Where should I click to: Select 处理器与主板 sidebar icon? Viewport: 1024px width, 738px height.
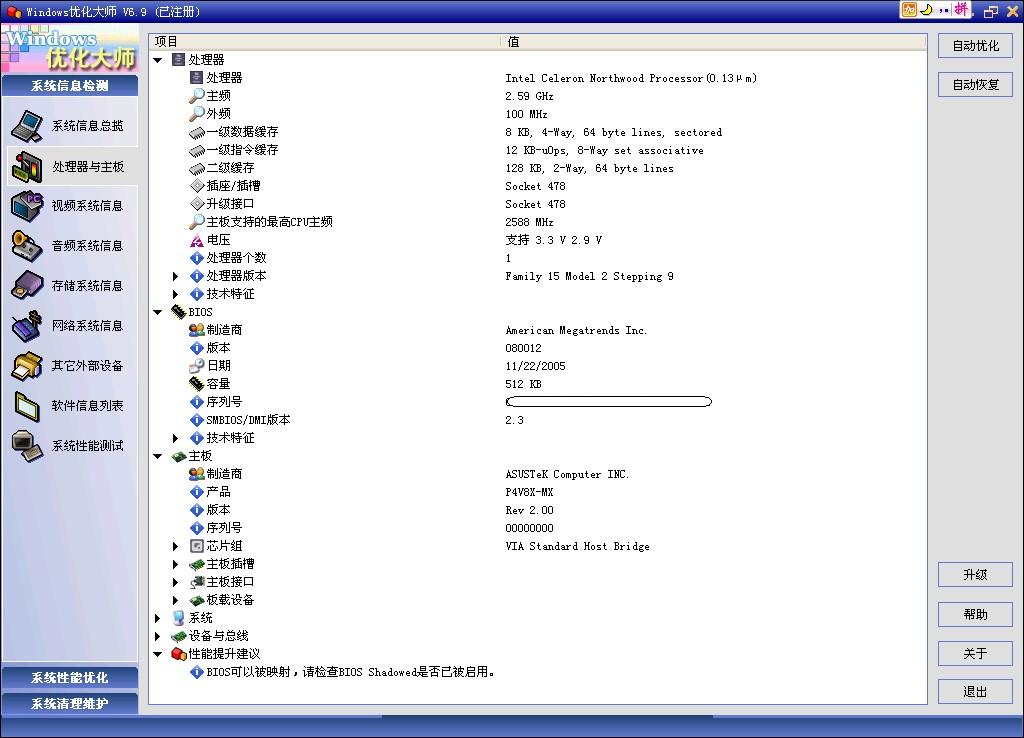pyautogui.click(x=27, y=167)
